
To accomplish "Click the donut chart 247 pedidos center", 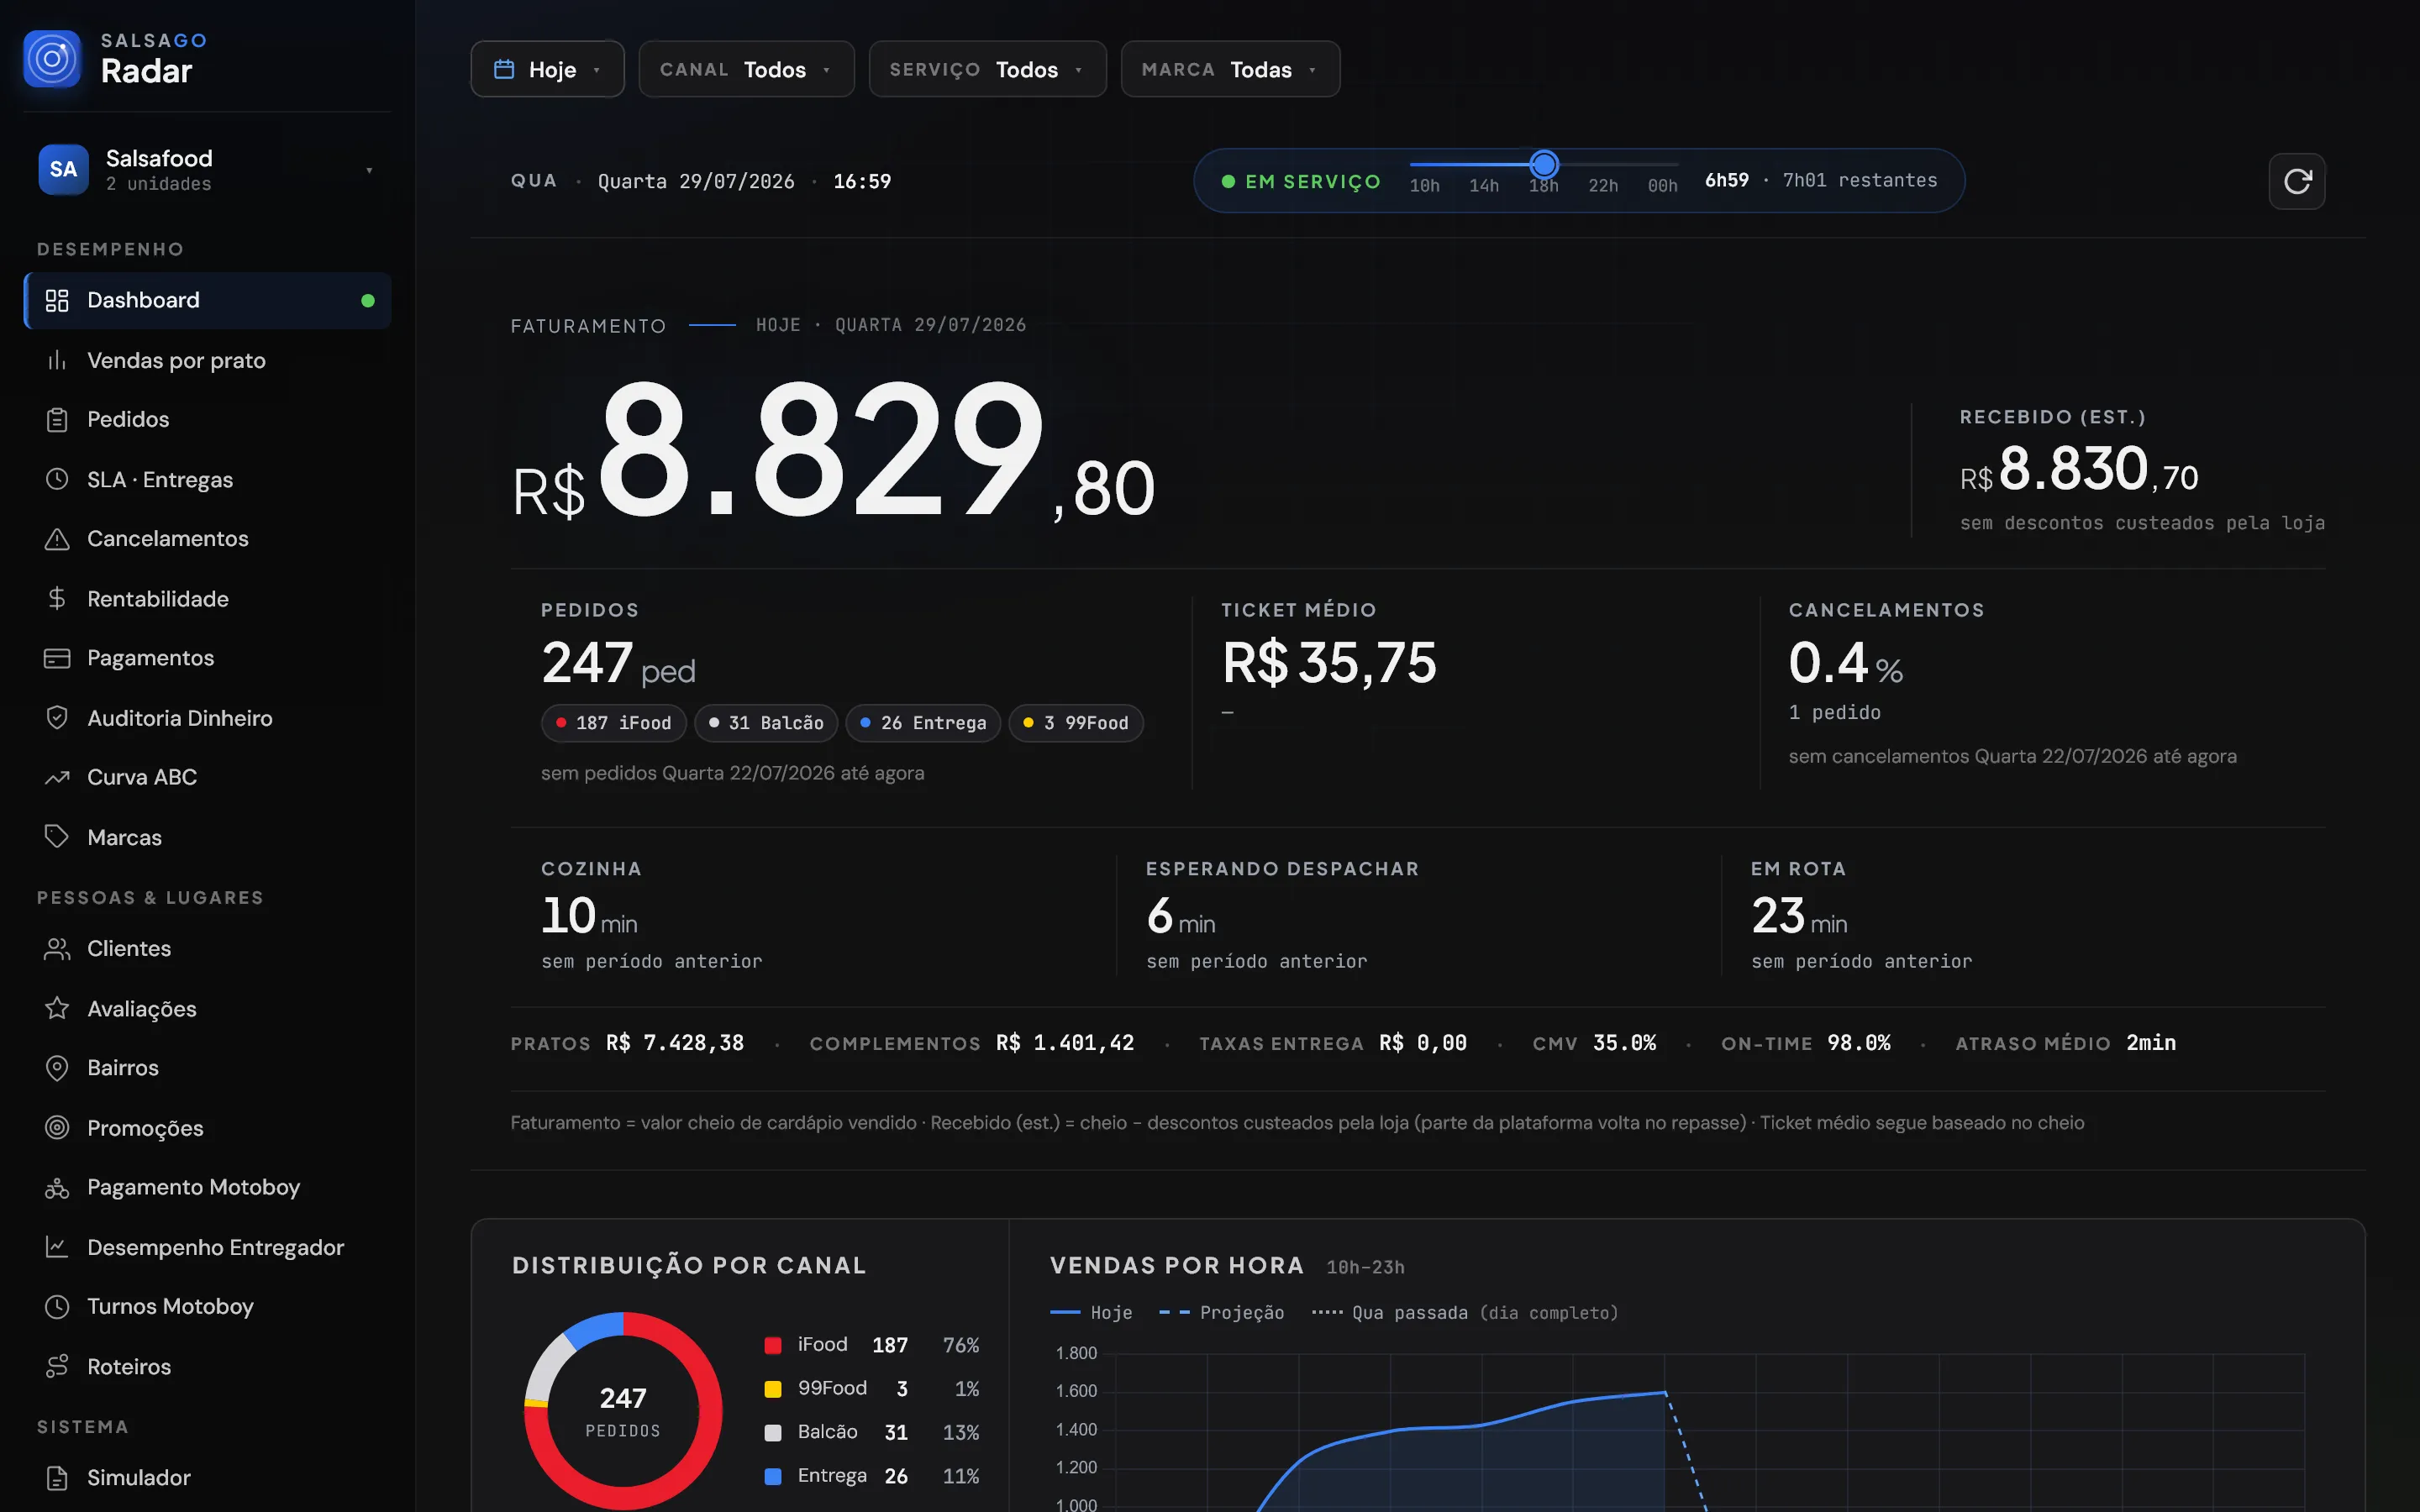I will coord(623,1411).
